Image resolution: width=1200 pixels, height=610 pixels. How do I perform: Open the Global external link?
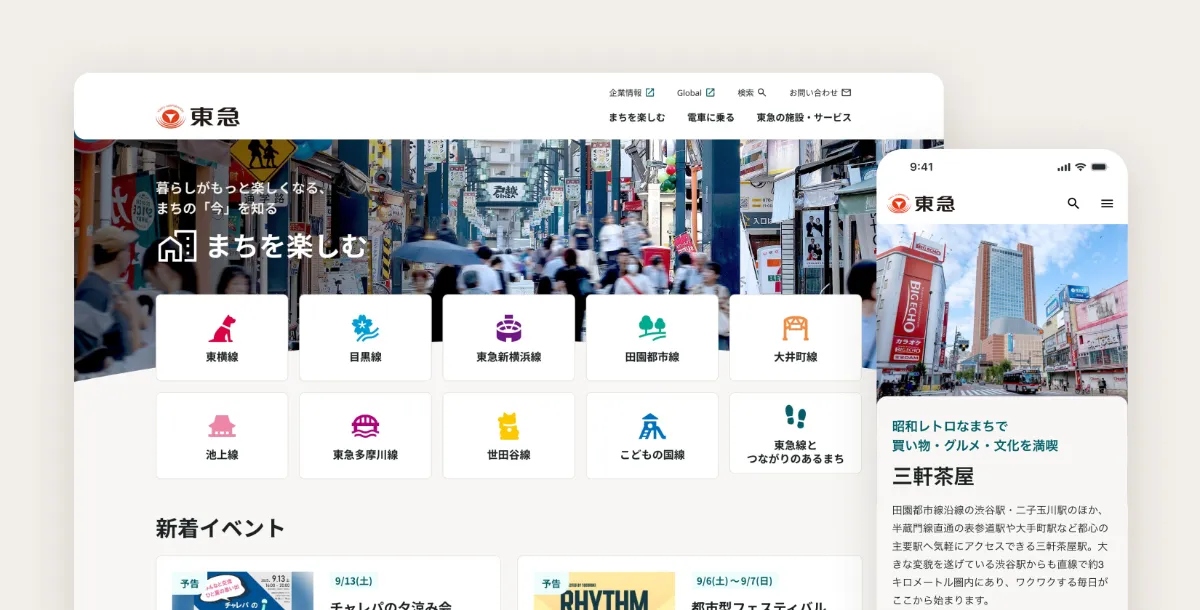pos(696,93)
